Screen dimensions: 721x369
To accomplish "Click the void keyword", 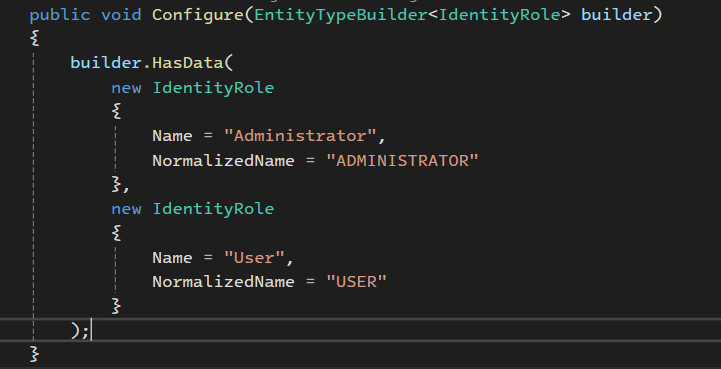I will (121, 15).
